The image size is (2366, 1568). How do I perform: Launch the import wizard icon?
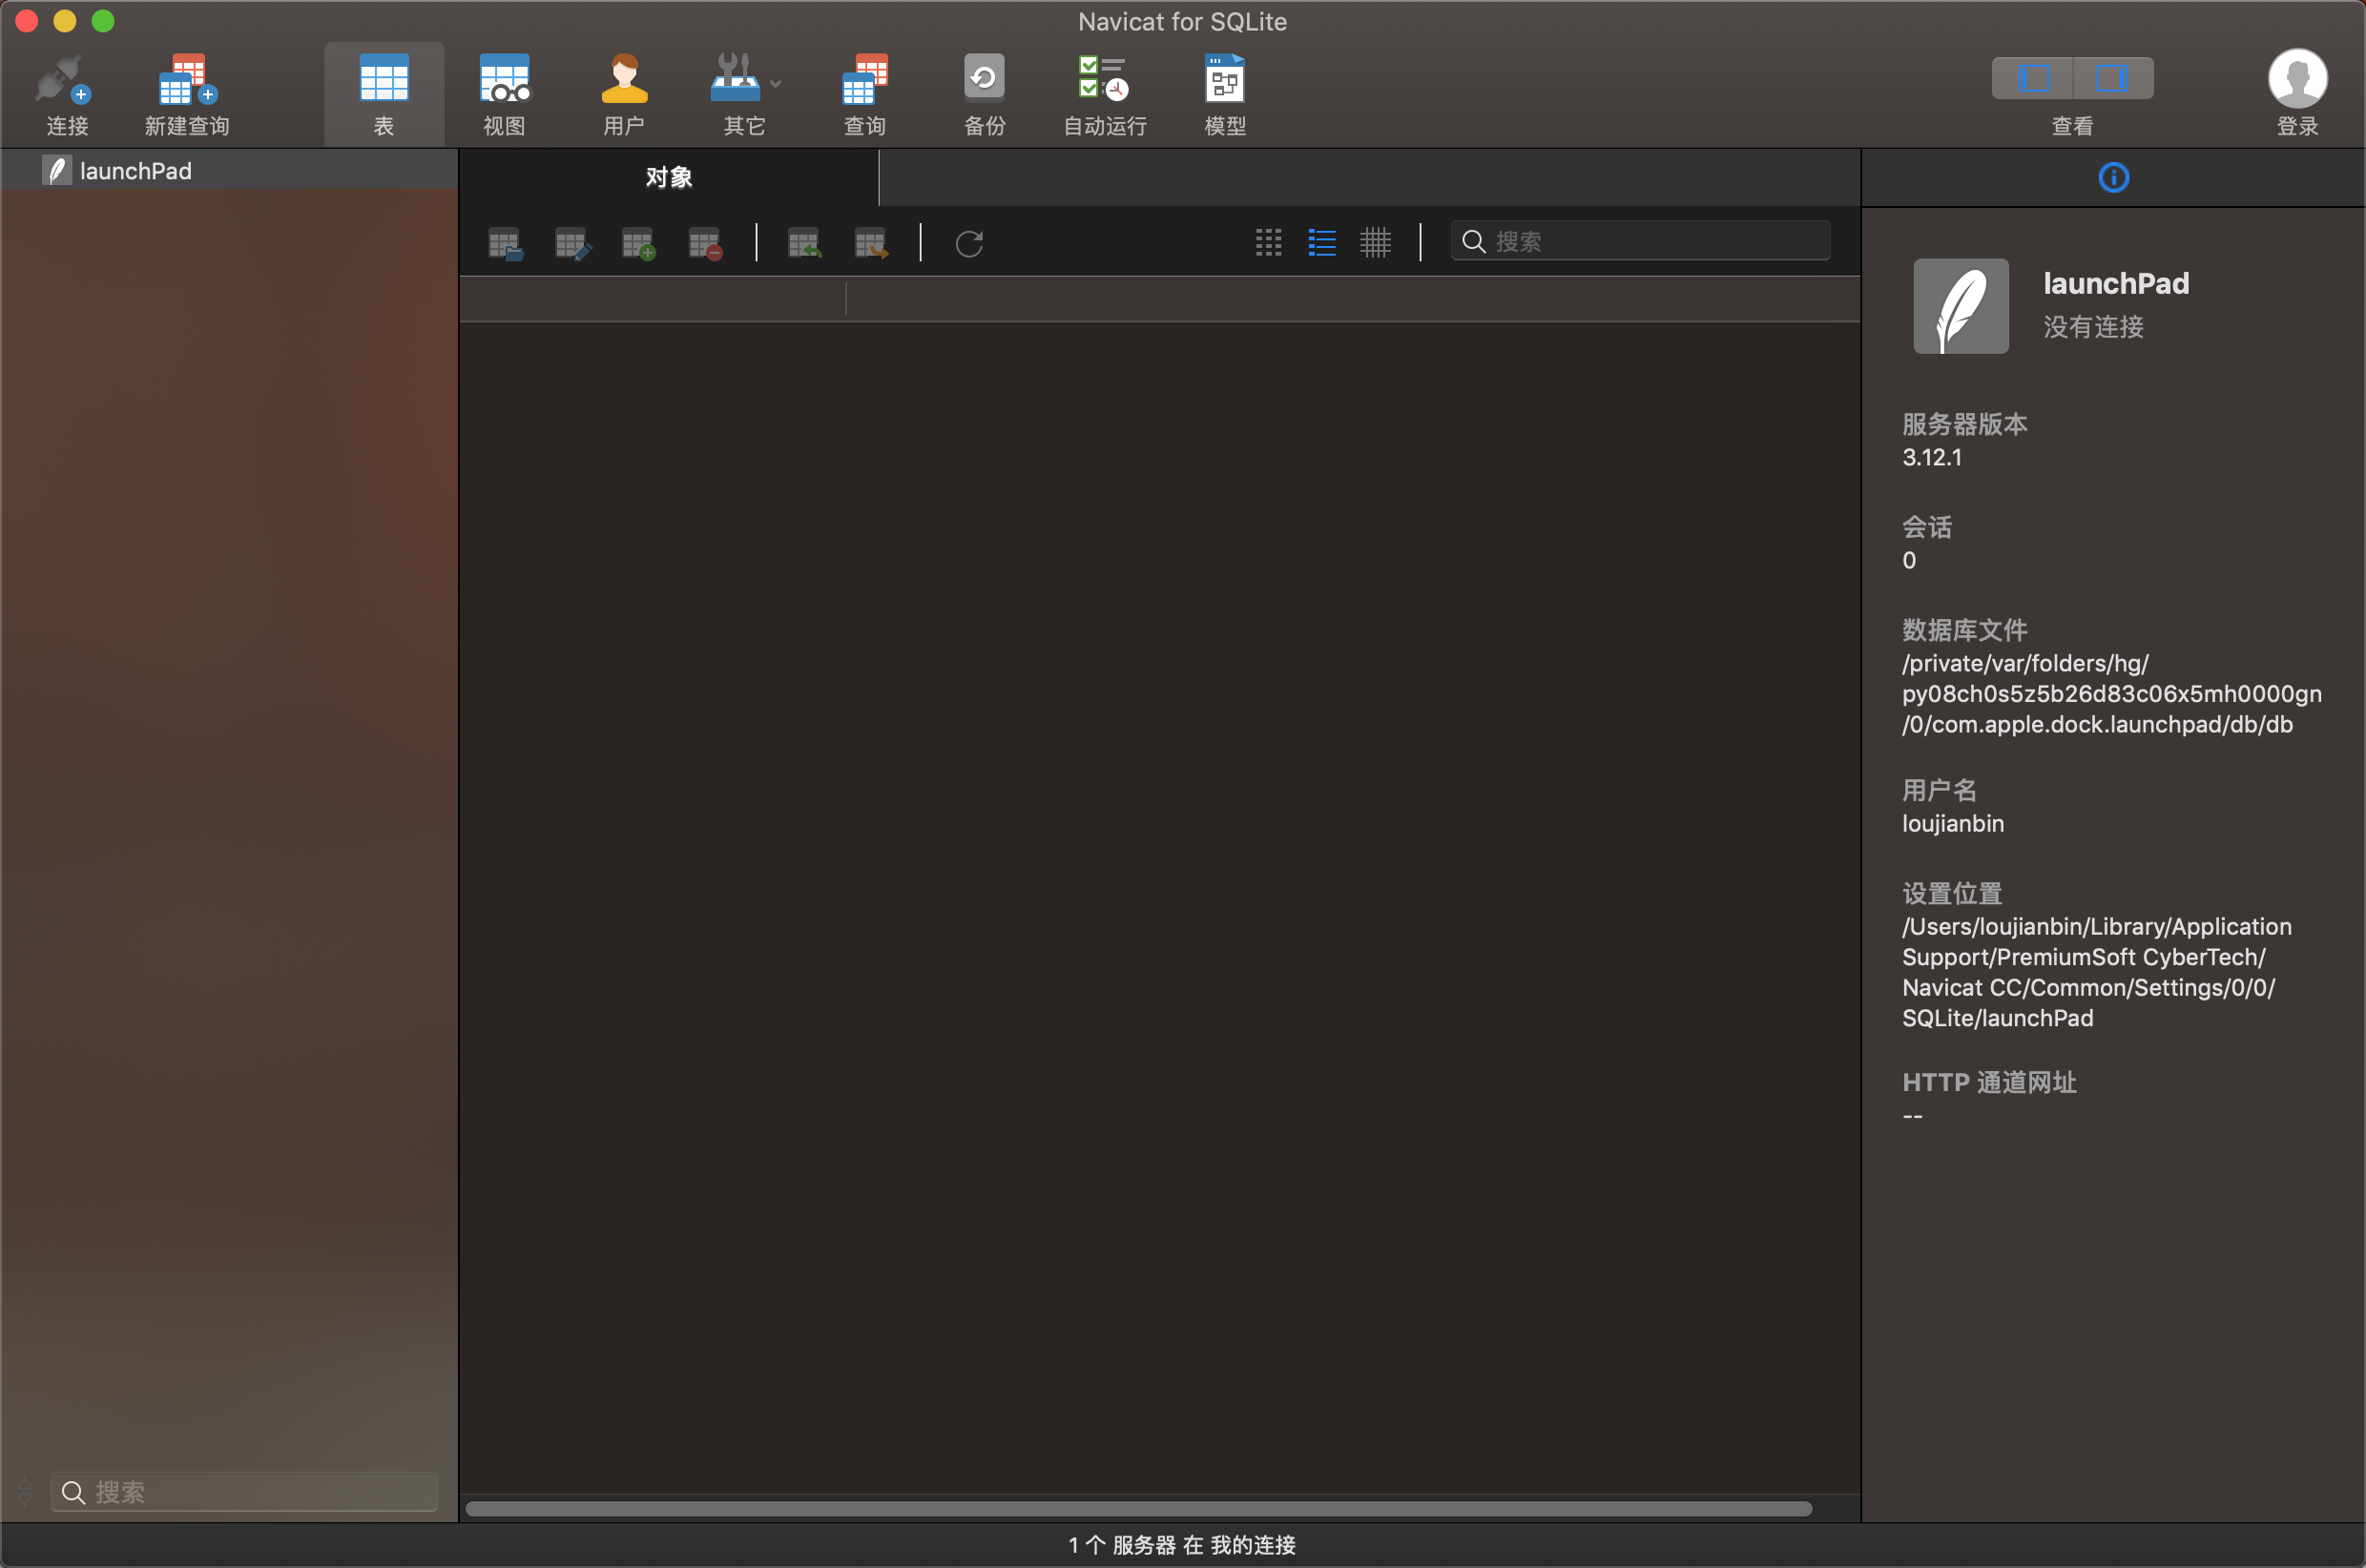(x=804, y=244)
